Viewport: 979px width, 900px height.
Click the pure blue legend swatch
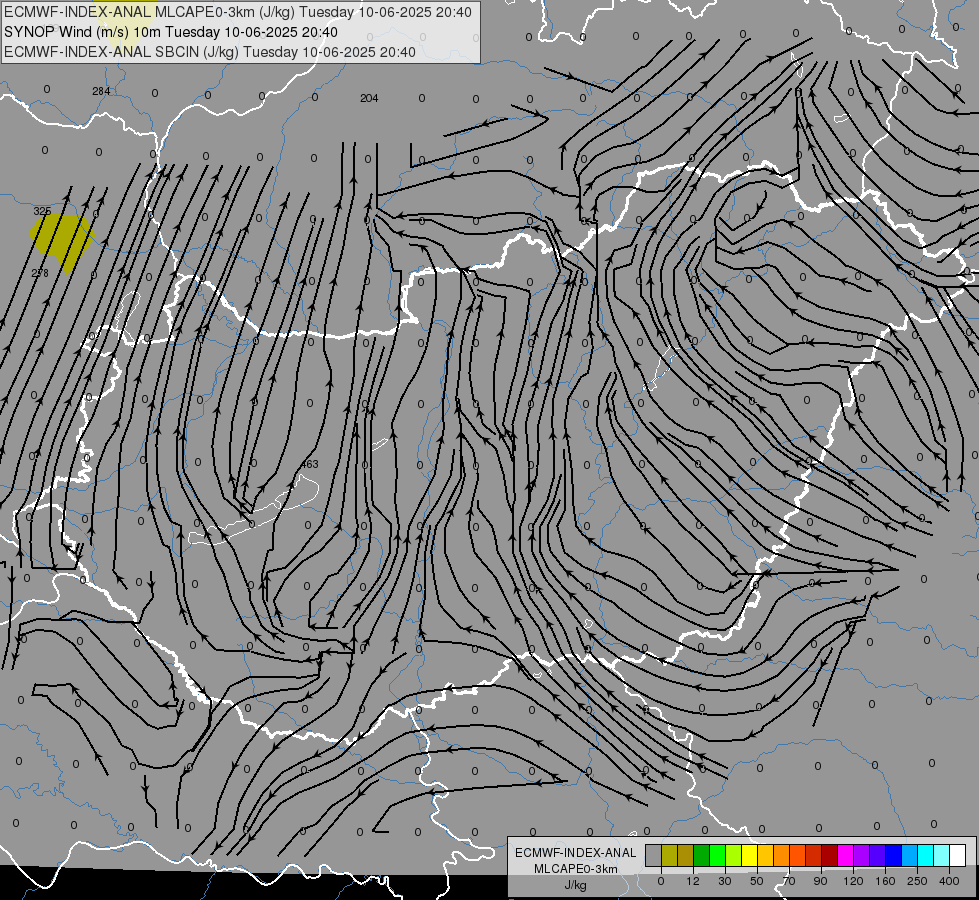(893, 855)
